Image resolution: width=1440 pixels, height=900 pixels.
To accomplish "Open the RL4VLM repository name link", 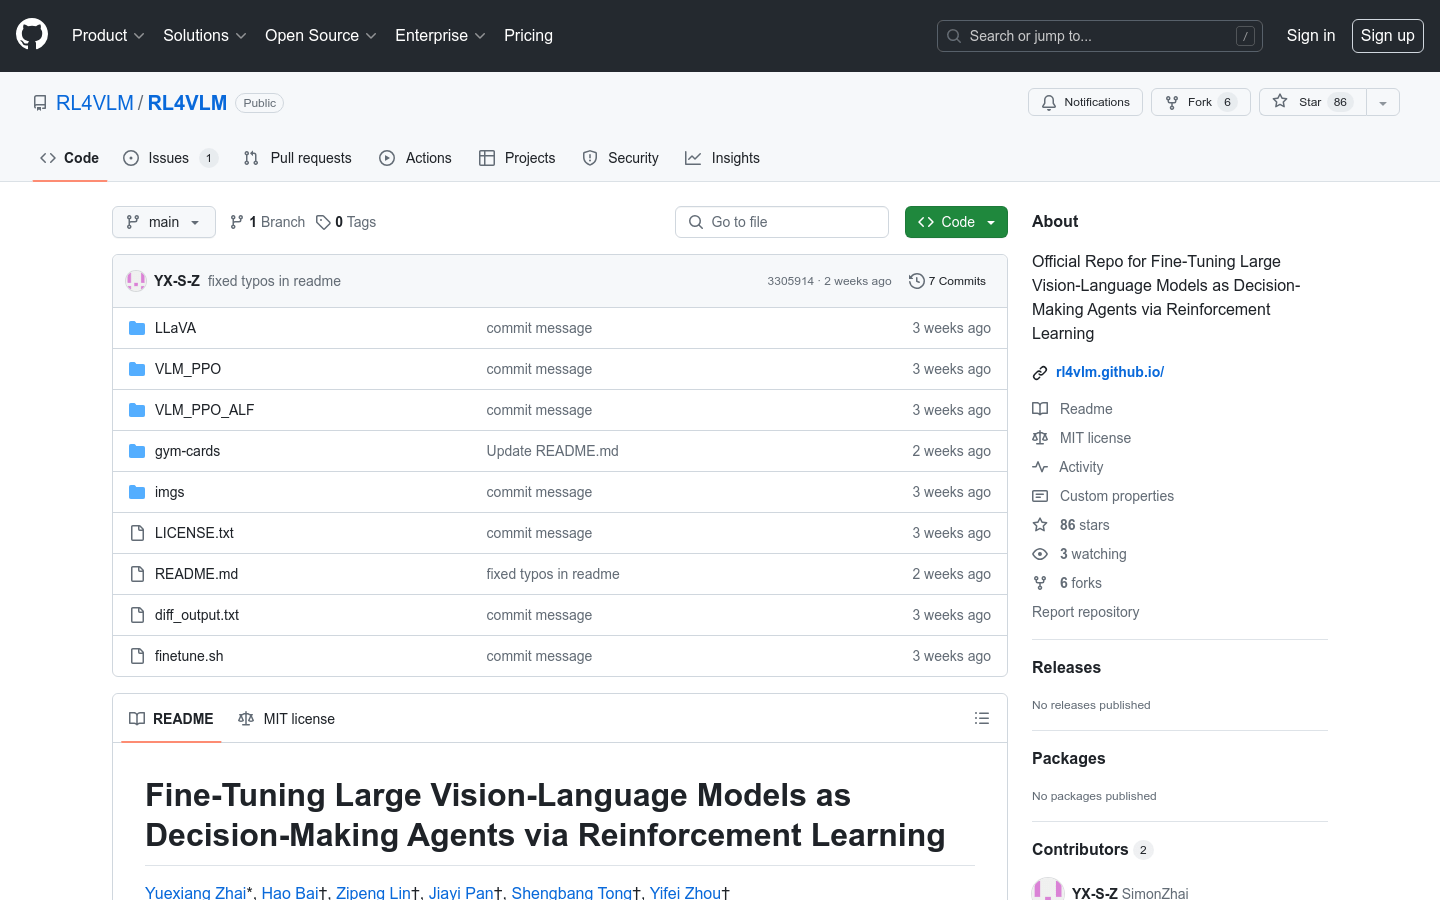I will [187, 103].
